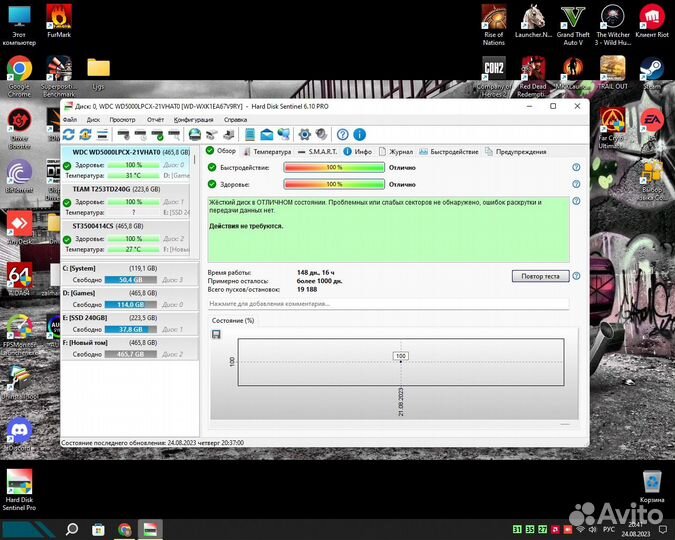Viewport: 675px width, 540px height.
Task: Open the Конфигурация menu
Action: click(x=193, y=120)
